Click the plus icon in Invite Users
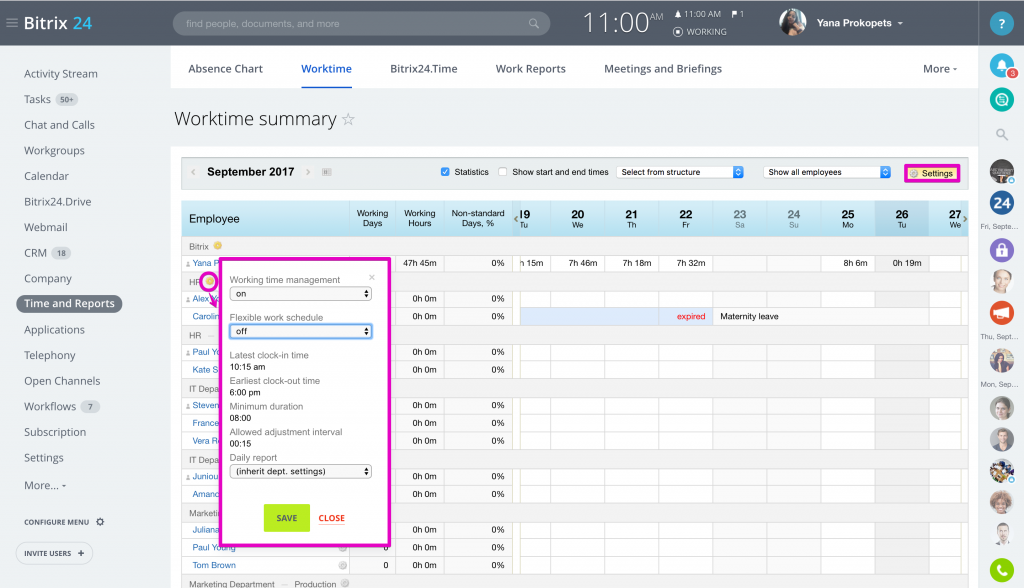Viewport: 1024px width, 588px height. (x=81, y=553)
